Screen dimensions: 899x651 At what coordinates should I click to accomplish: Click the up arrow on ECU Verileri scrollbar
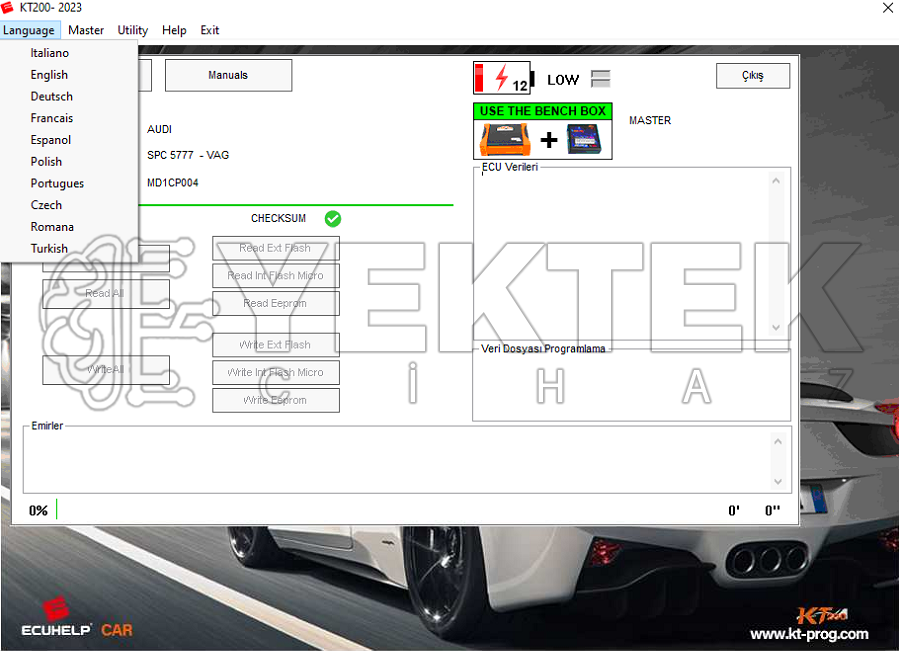777,180
